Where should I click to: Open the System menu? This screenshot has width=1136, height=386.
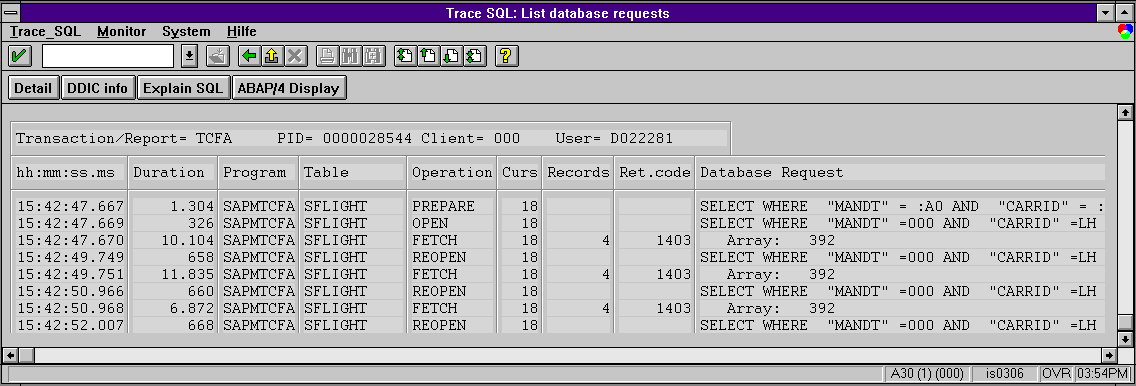[186, 32]
